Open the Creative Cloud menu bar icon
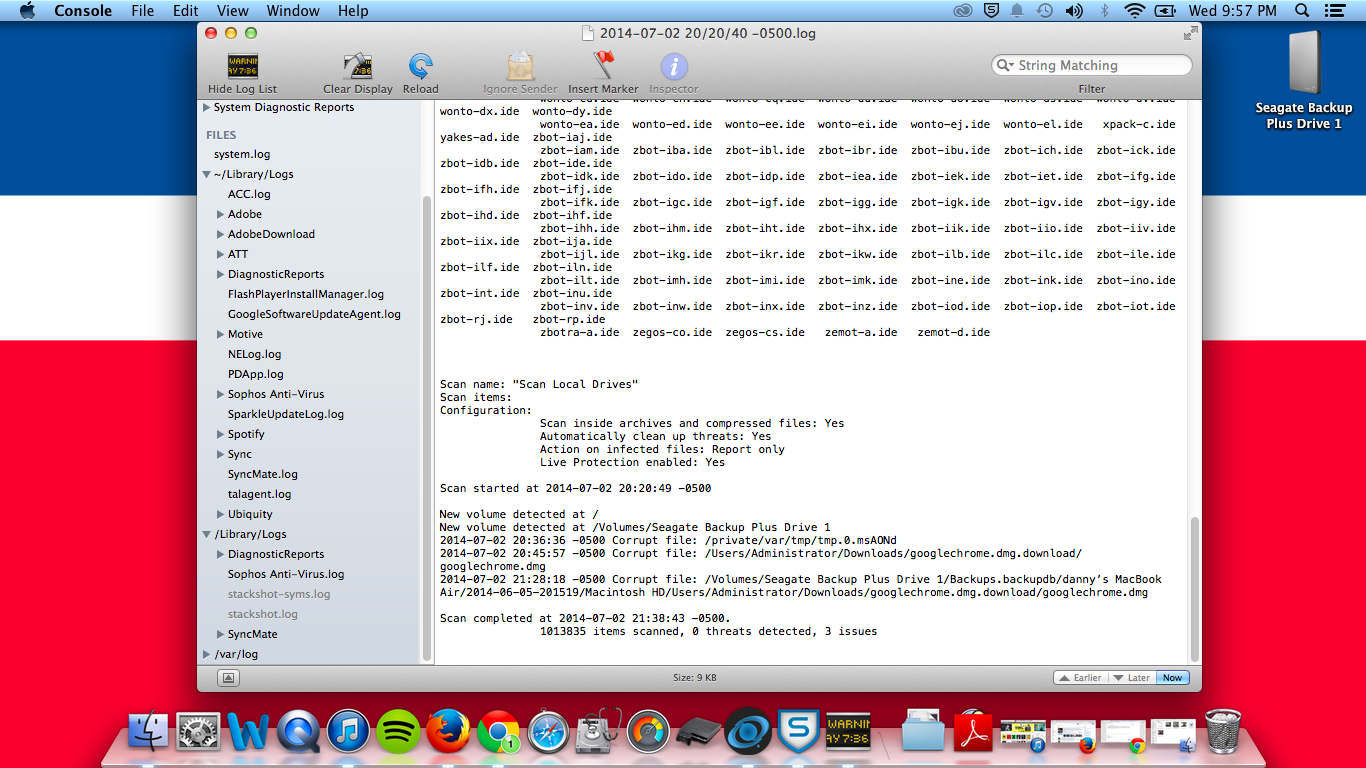This screenshot has width=1366, height=768. coord(962,11)
